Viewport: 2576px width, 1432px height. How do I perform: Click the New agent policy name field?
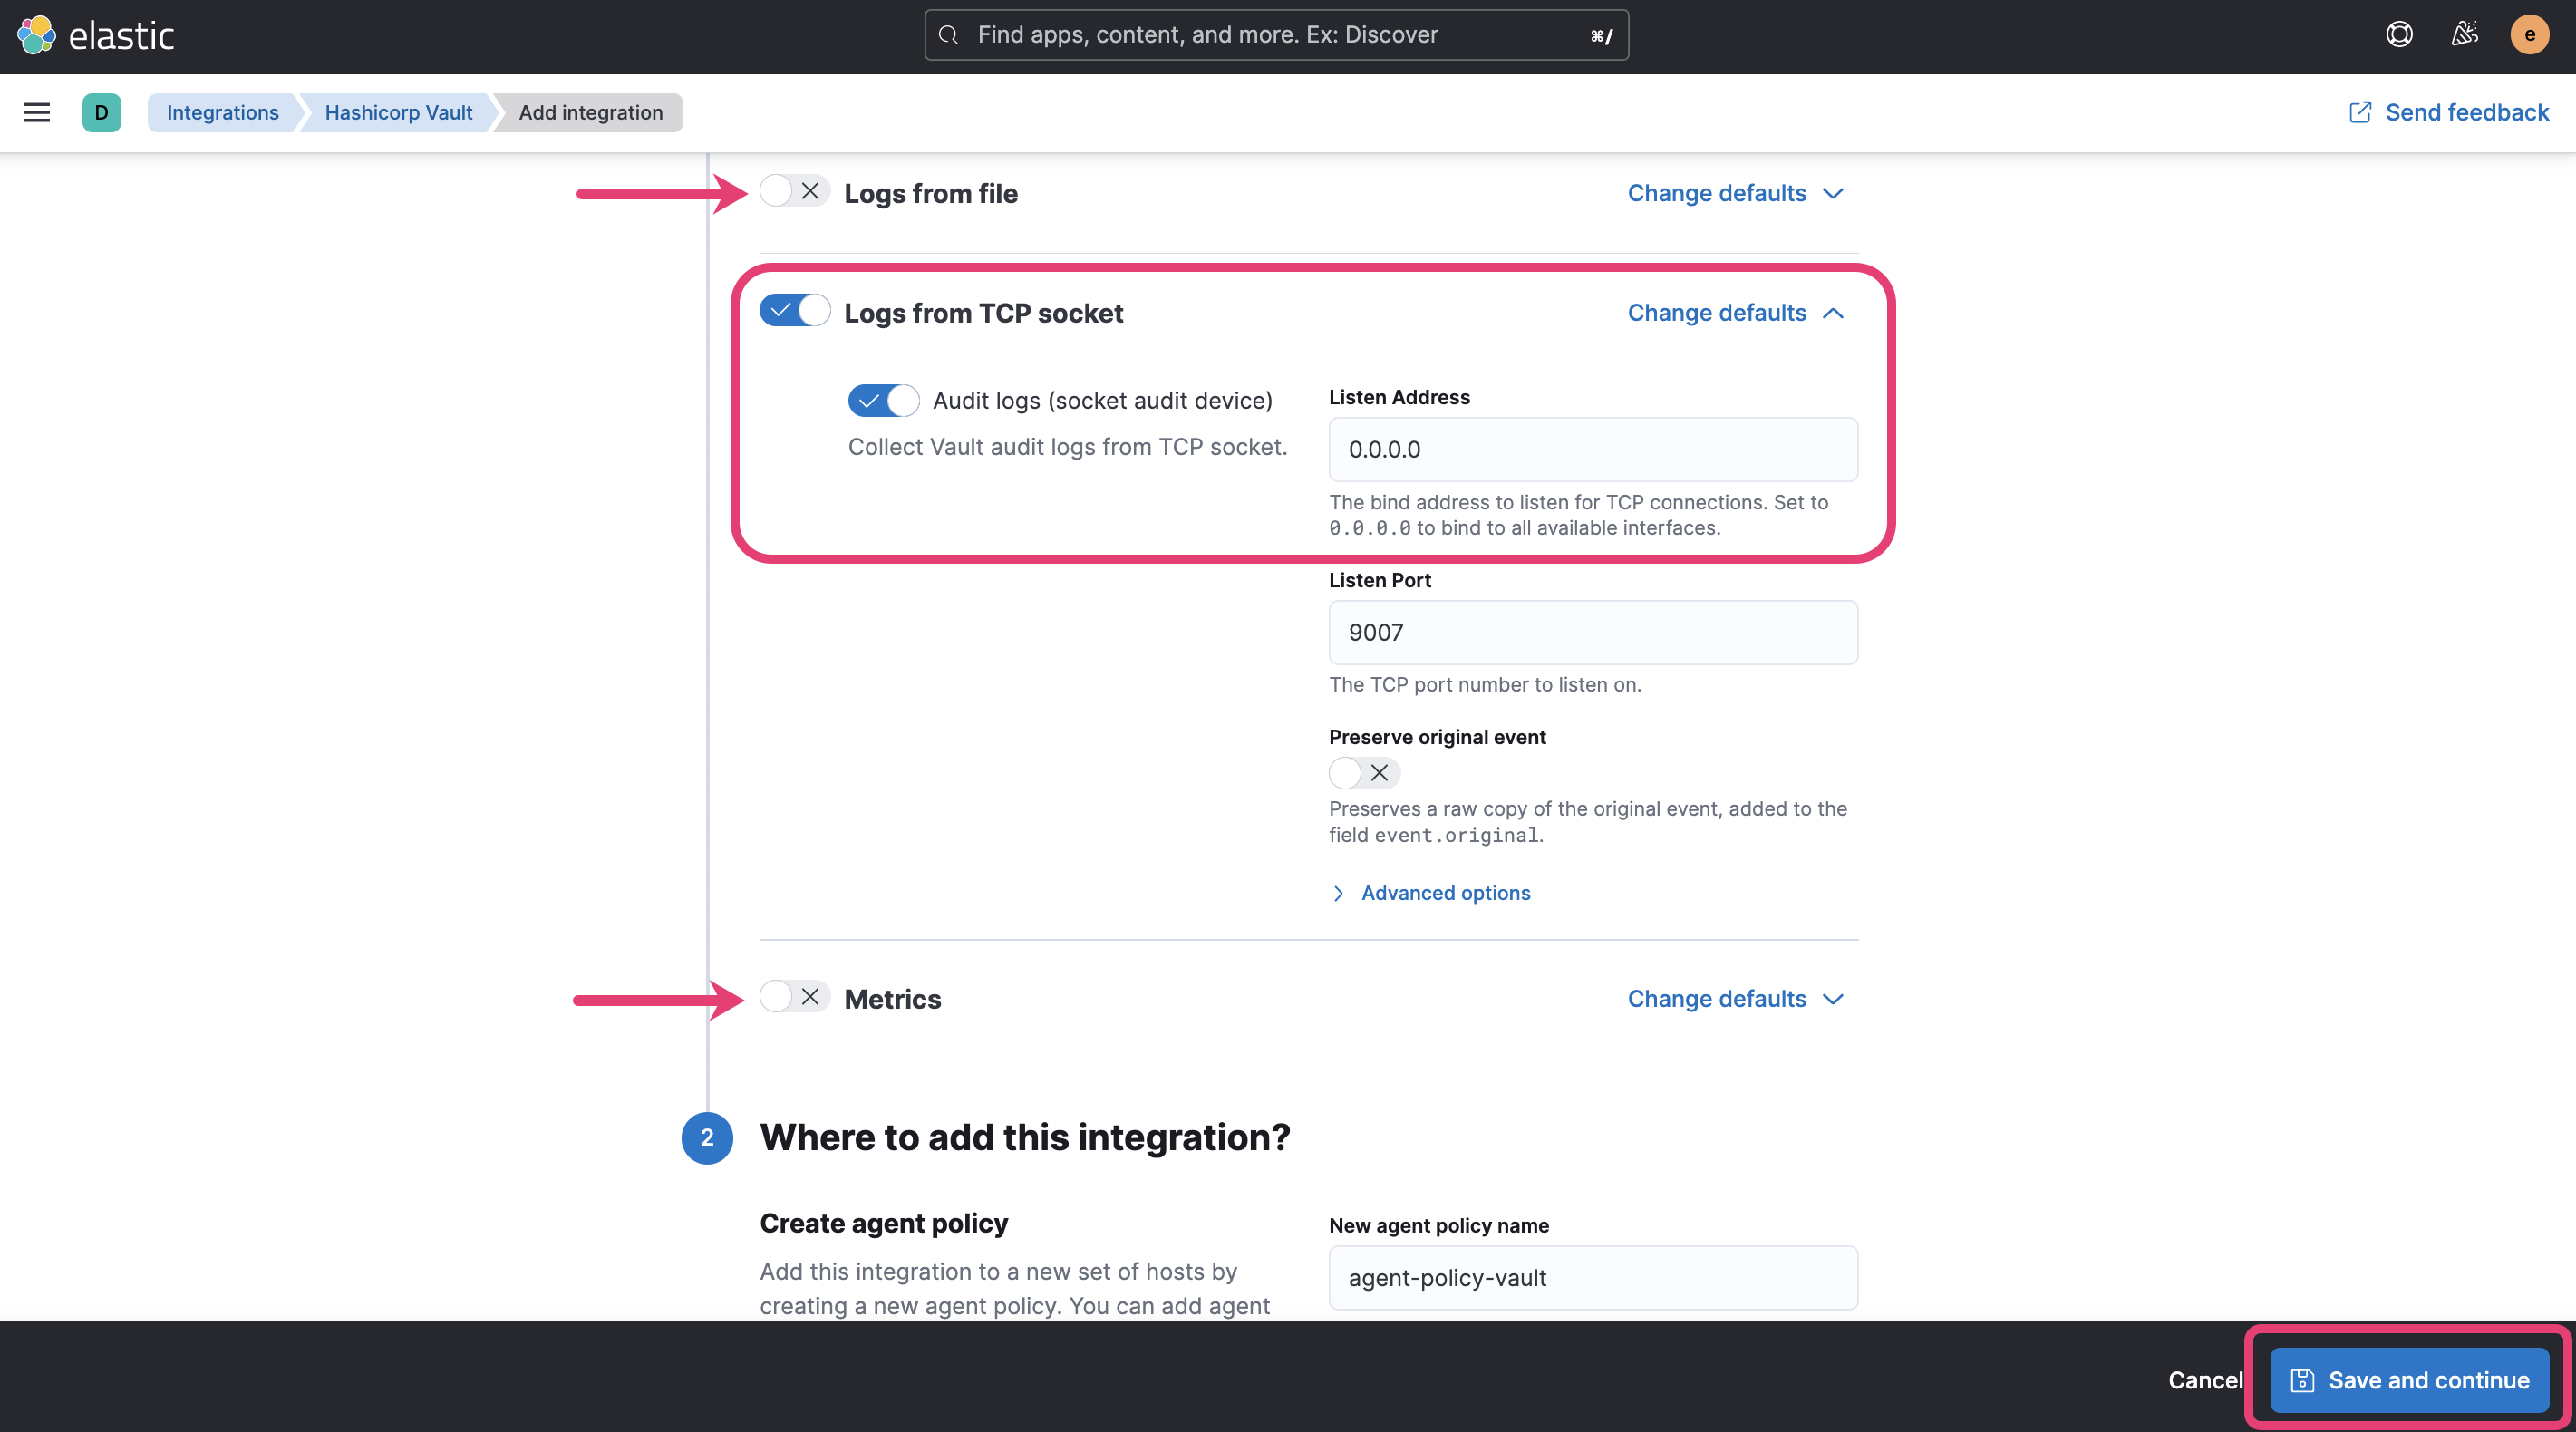(x=1592, y=1277)
